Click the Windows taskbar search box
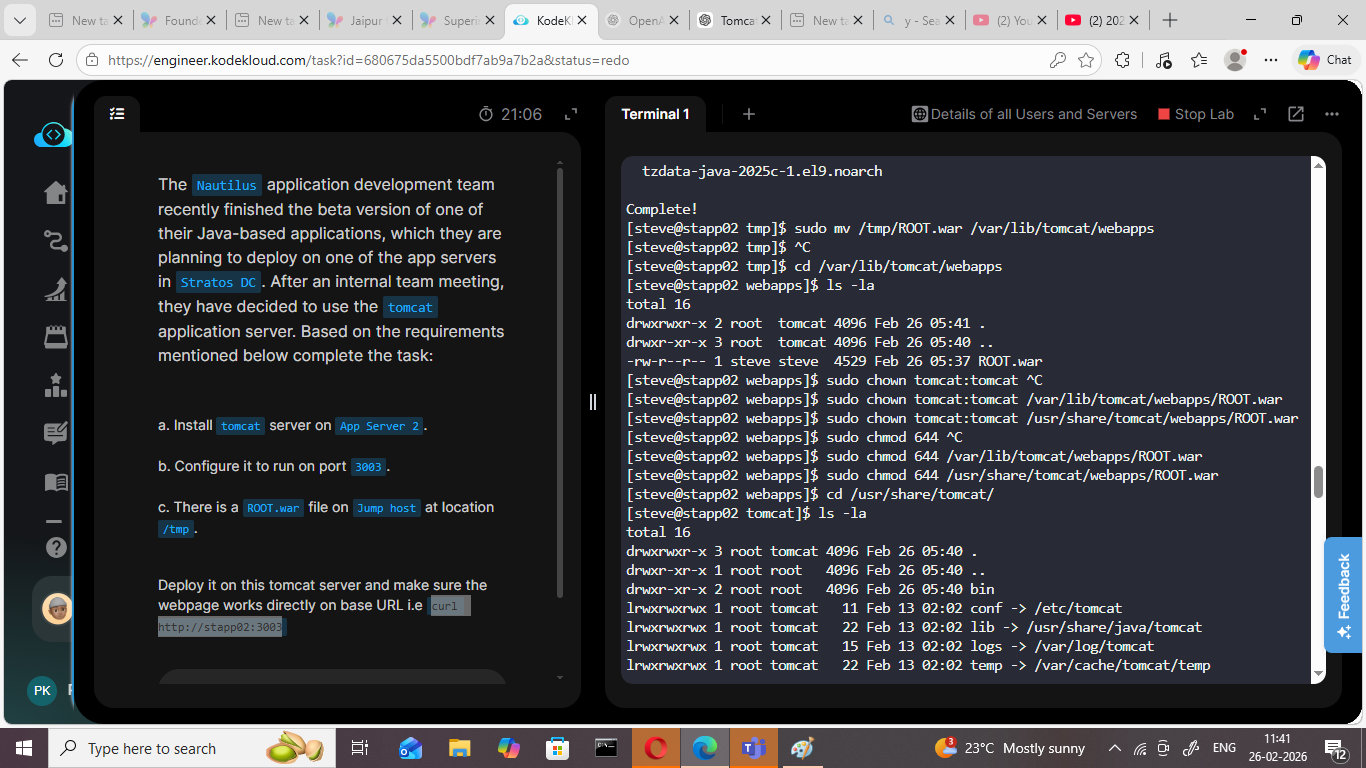This screenshot has height=768, width=1366. (192, 748)
